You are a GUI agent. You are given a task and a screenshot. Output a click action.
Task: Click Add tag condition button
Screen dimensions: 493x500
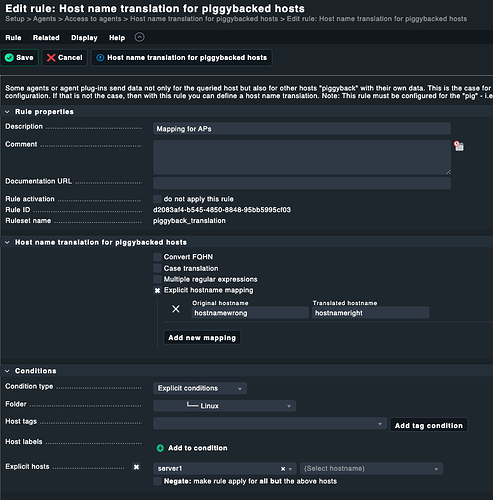[x=429, y=425]
